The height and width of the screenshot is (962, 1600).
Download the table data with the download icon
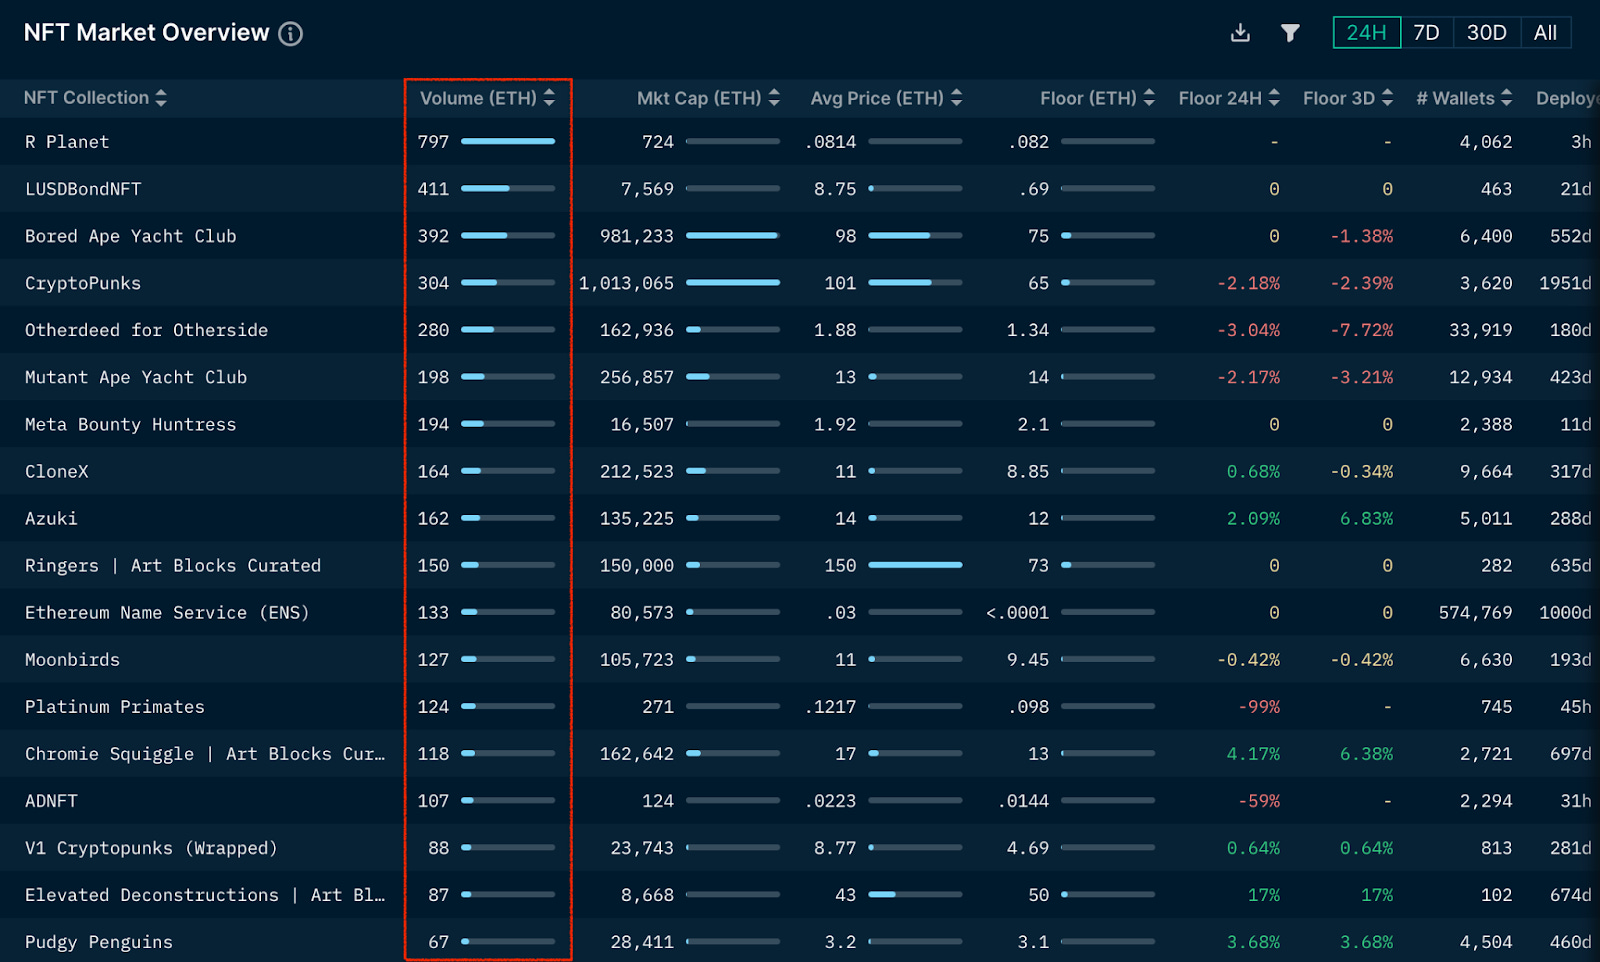pyautogui.click(x=1240, y=33)
